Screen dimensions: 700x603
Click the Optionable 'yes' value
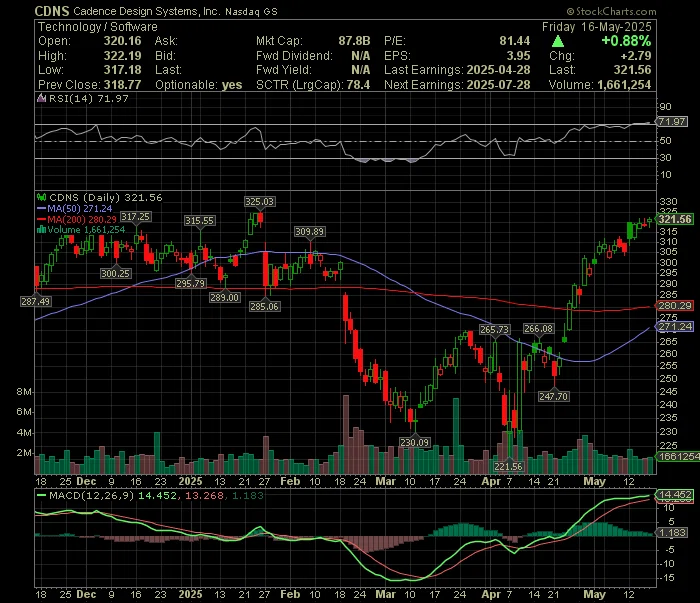(232, 85)
